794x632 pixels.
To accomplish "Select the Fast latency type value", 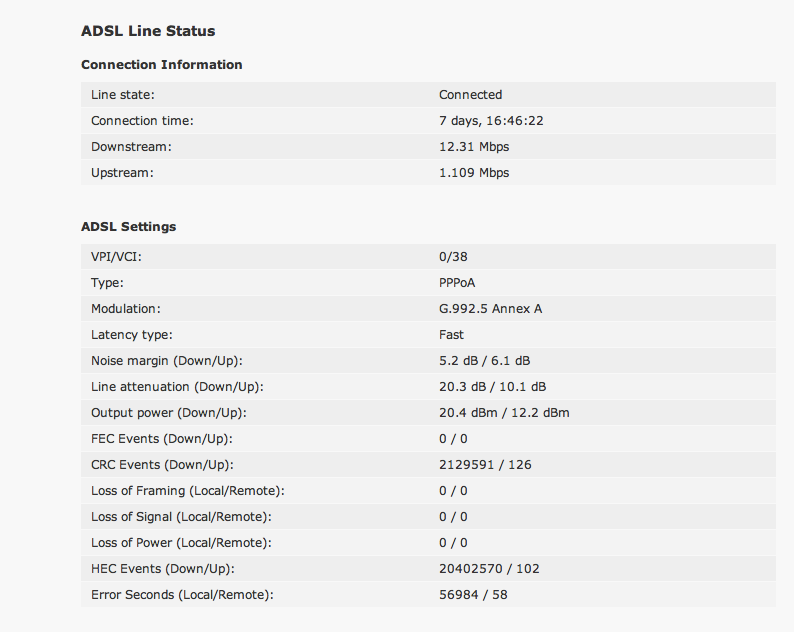I will [x=451, y=335].
